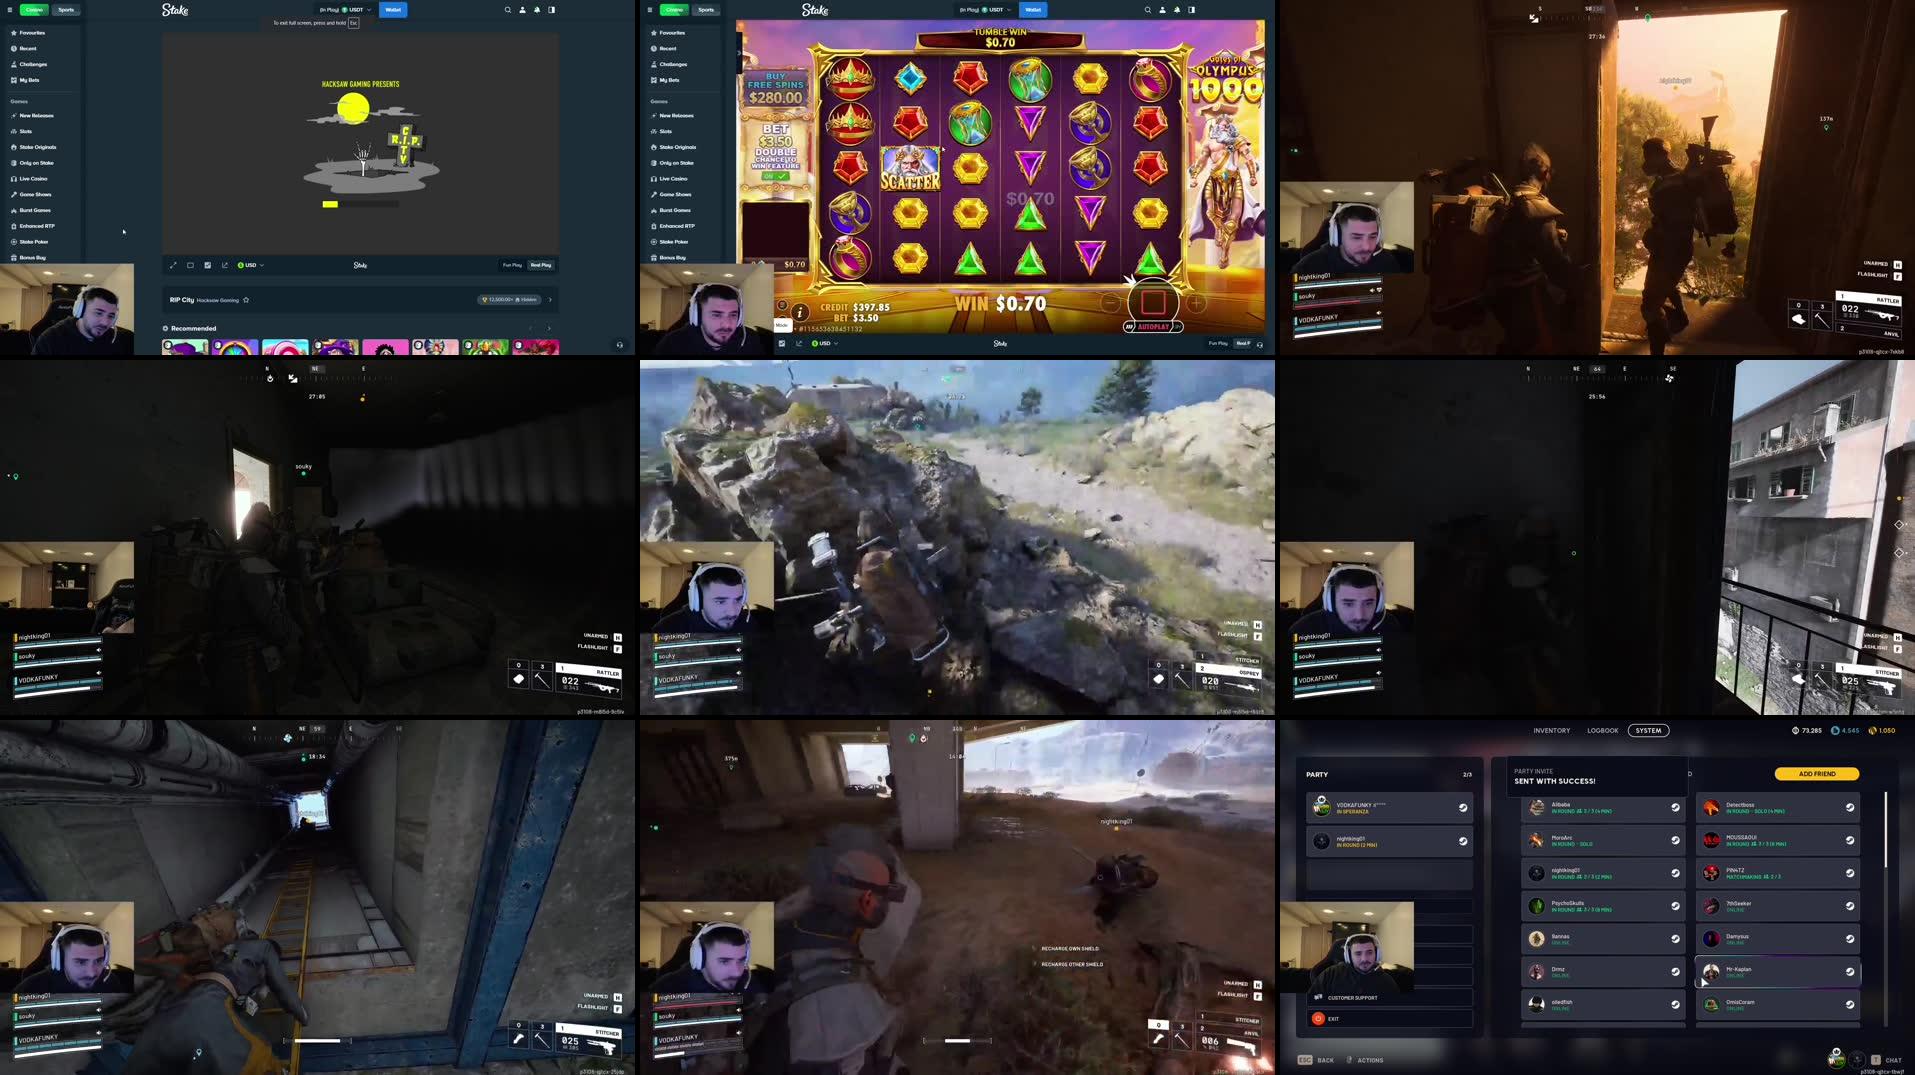Image resolution: width=1915 pixels, height=1075 pixels.
Task: Open the slot game info panel
Action: (798, 312)
